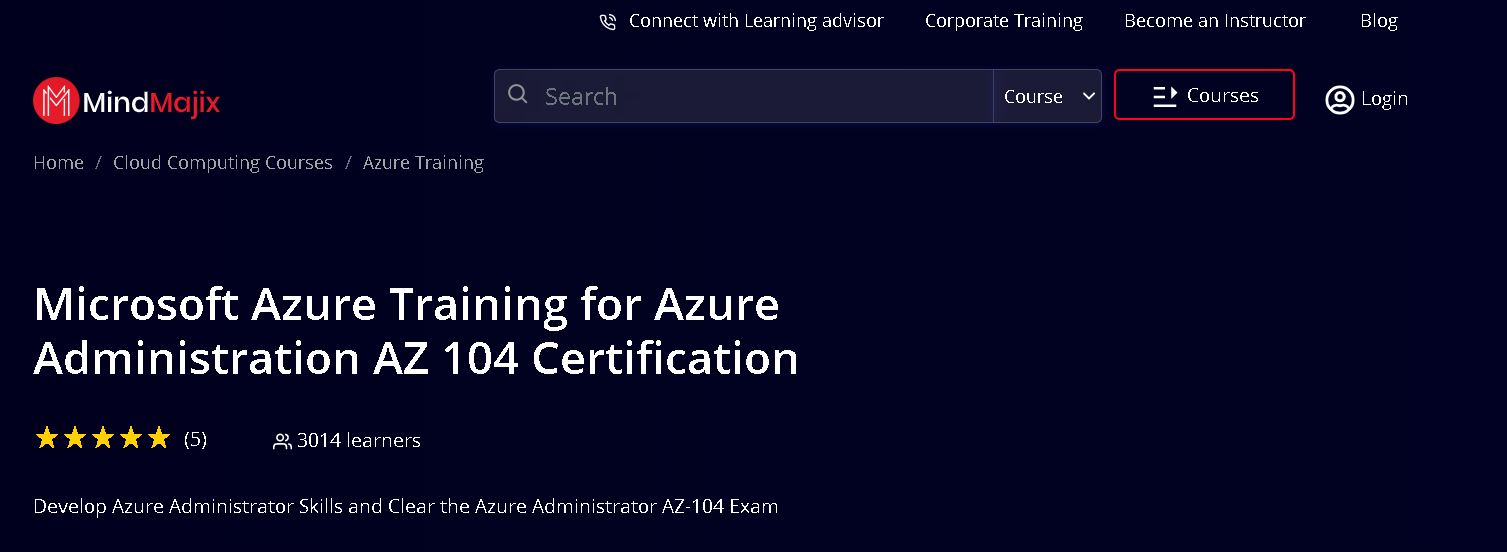This screenshot has width=1507, height=552.
Task: Visit the Blog link
Action: (x=1379, y=21)
